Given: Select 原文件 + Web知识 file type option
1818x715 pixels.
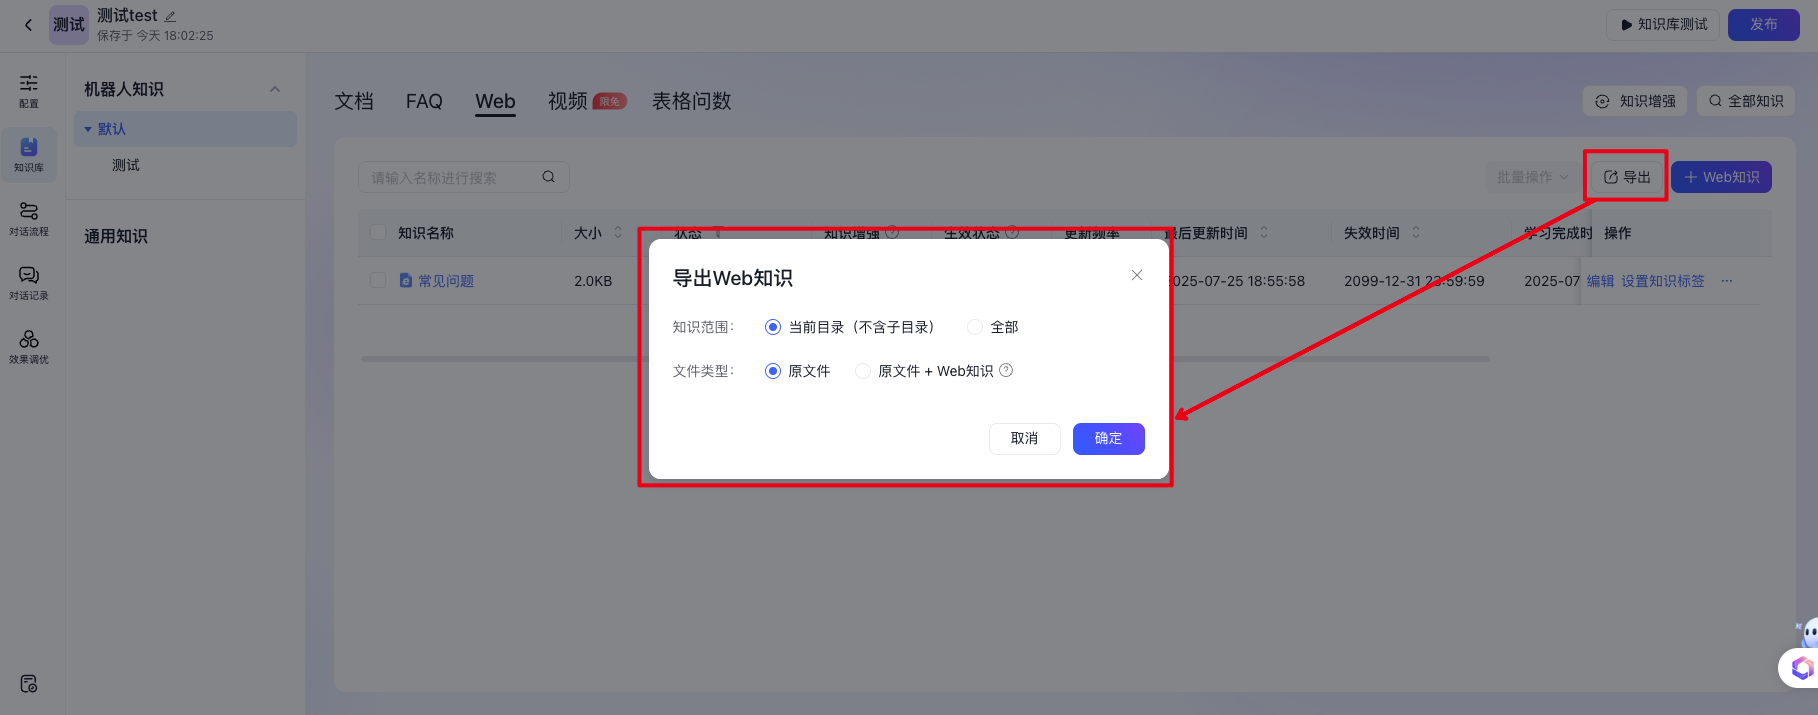Looking at the screenshot, I should 863,371.
